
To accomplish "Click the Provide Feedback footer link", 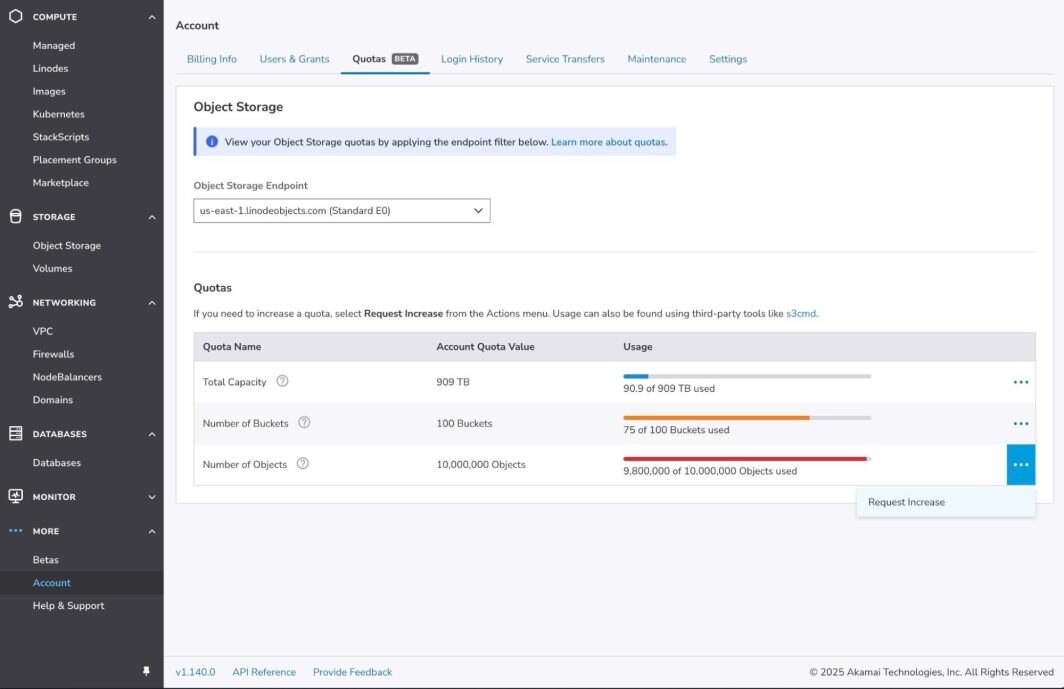I will [x=352, y=672].
